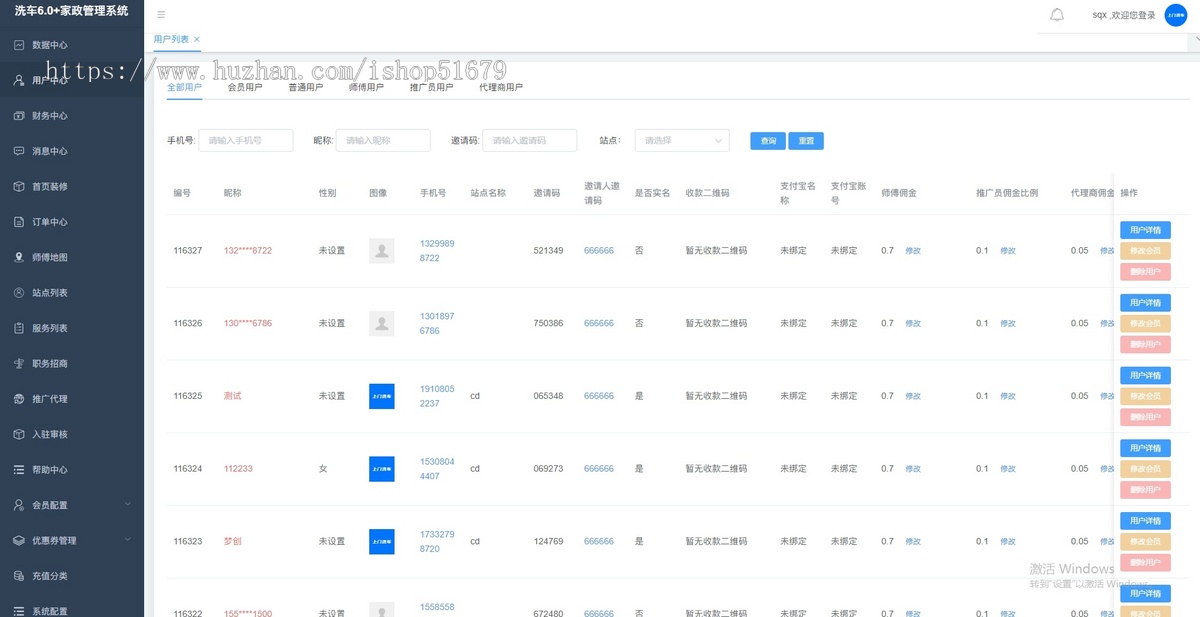Viewport: 1200px width, 617px height.
Task: Expand 优惠券管理 submenu chevron
Action: pyautogui.click(x=127, y=540)
